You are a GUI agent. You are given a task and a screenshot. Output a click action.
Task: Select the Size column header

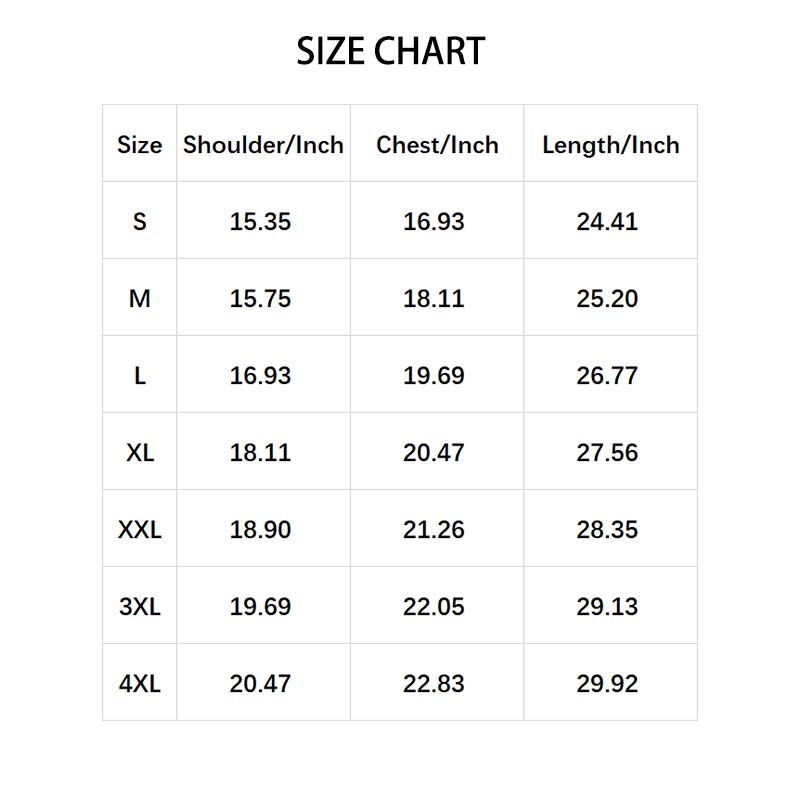click(140, 145)
